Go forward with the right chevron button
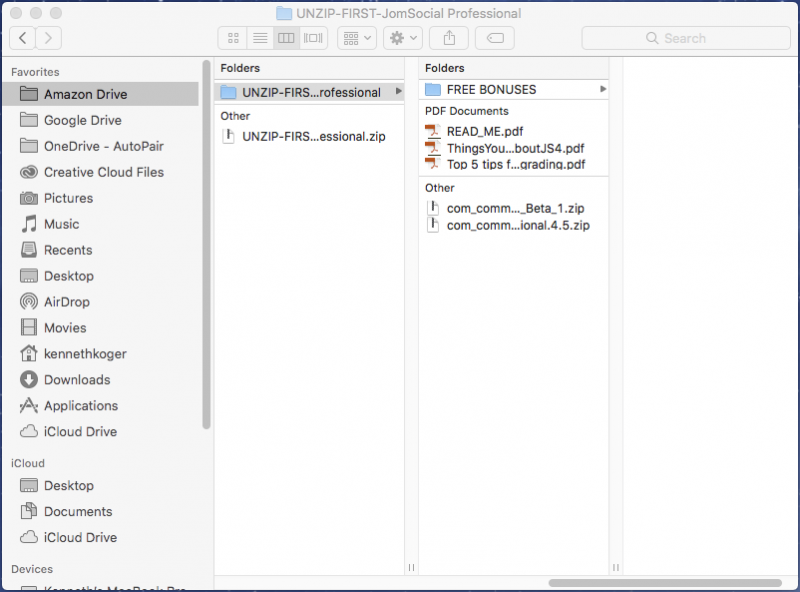The width and height of the screenshot is (800, 592). pyautogui.click(x=48, y=38)
